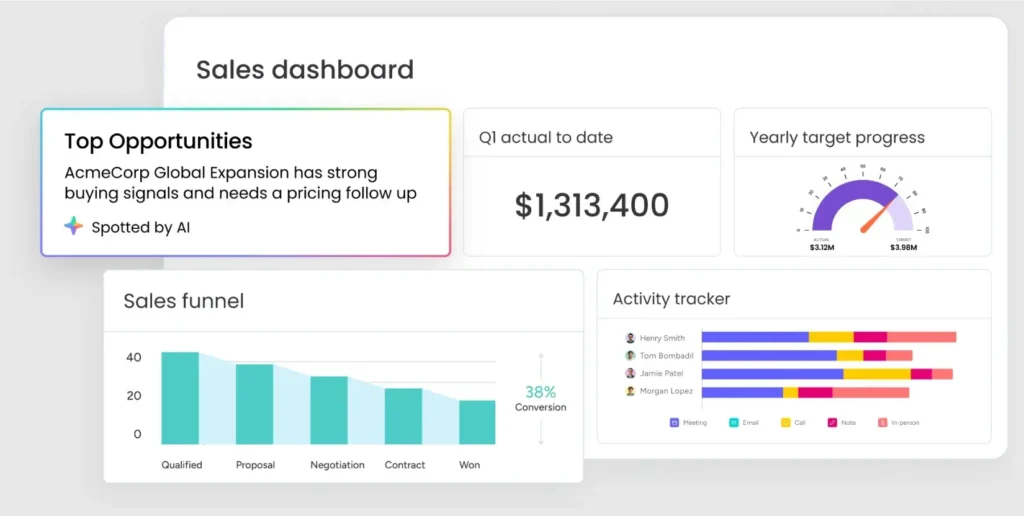Select the Contract funnel bar
Viewport: 1024px width, 516px height.
(403, 416)
